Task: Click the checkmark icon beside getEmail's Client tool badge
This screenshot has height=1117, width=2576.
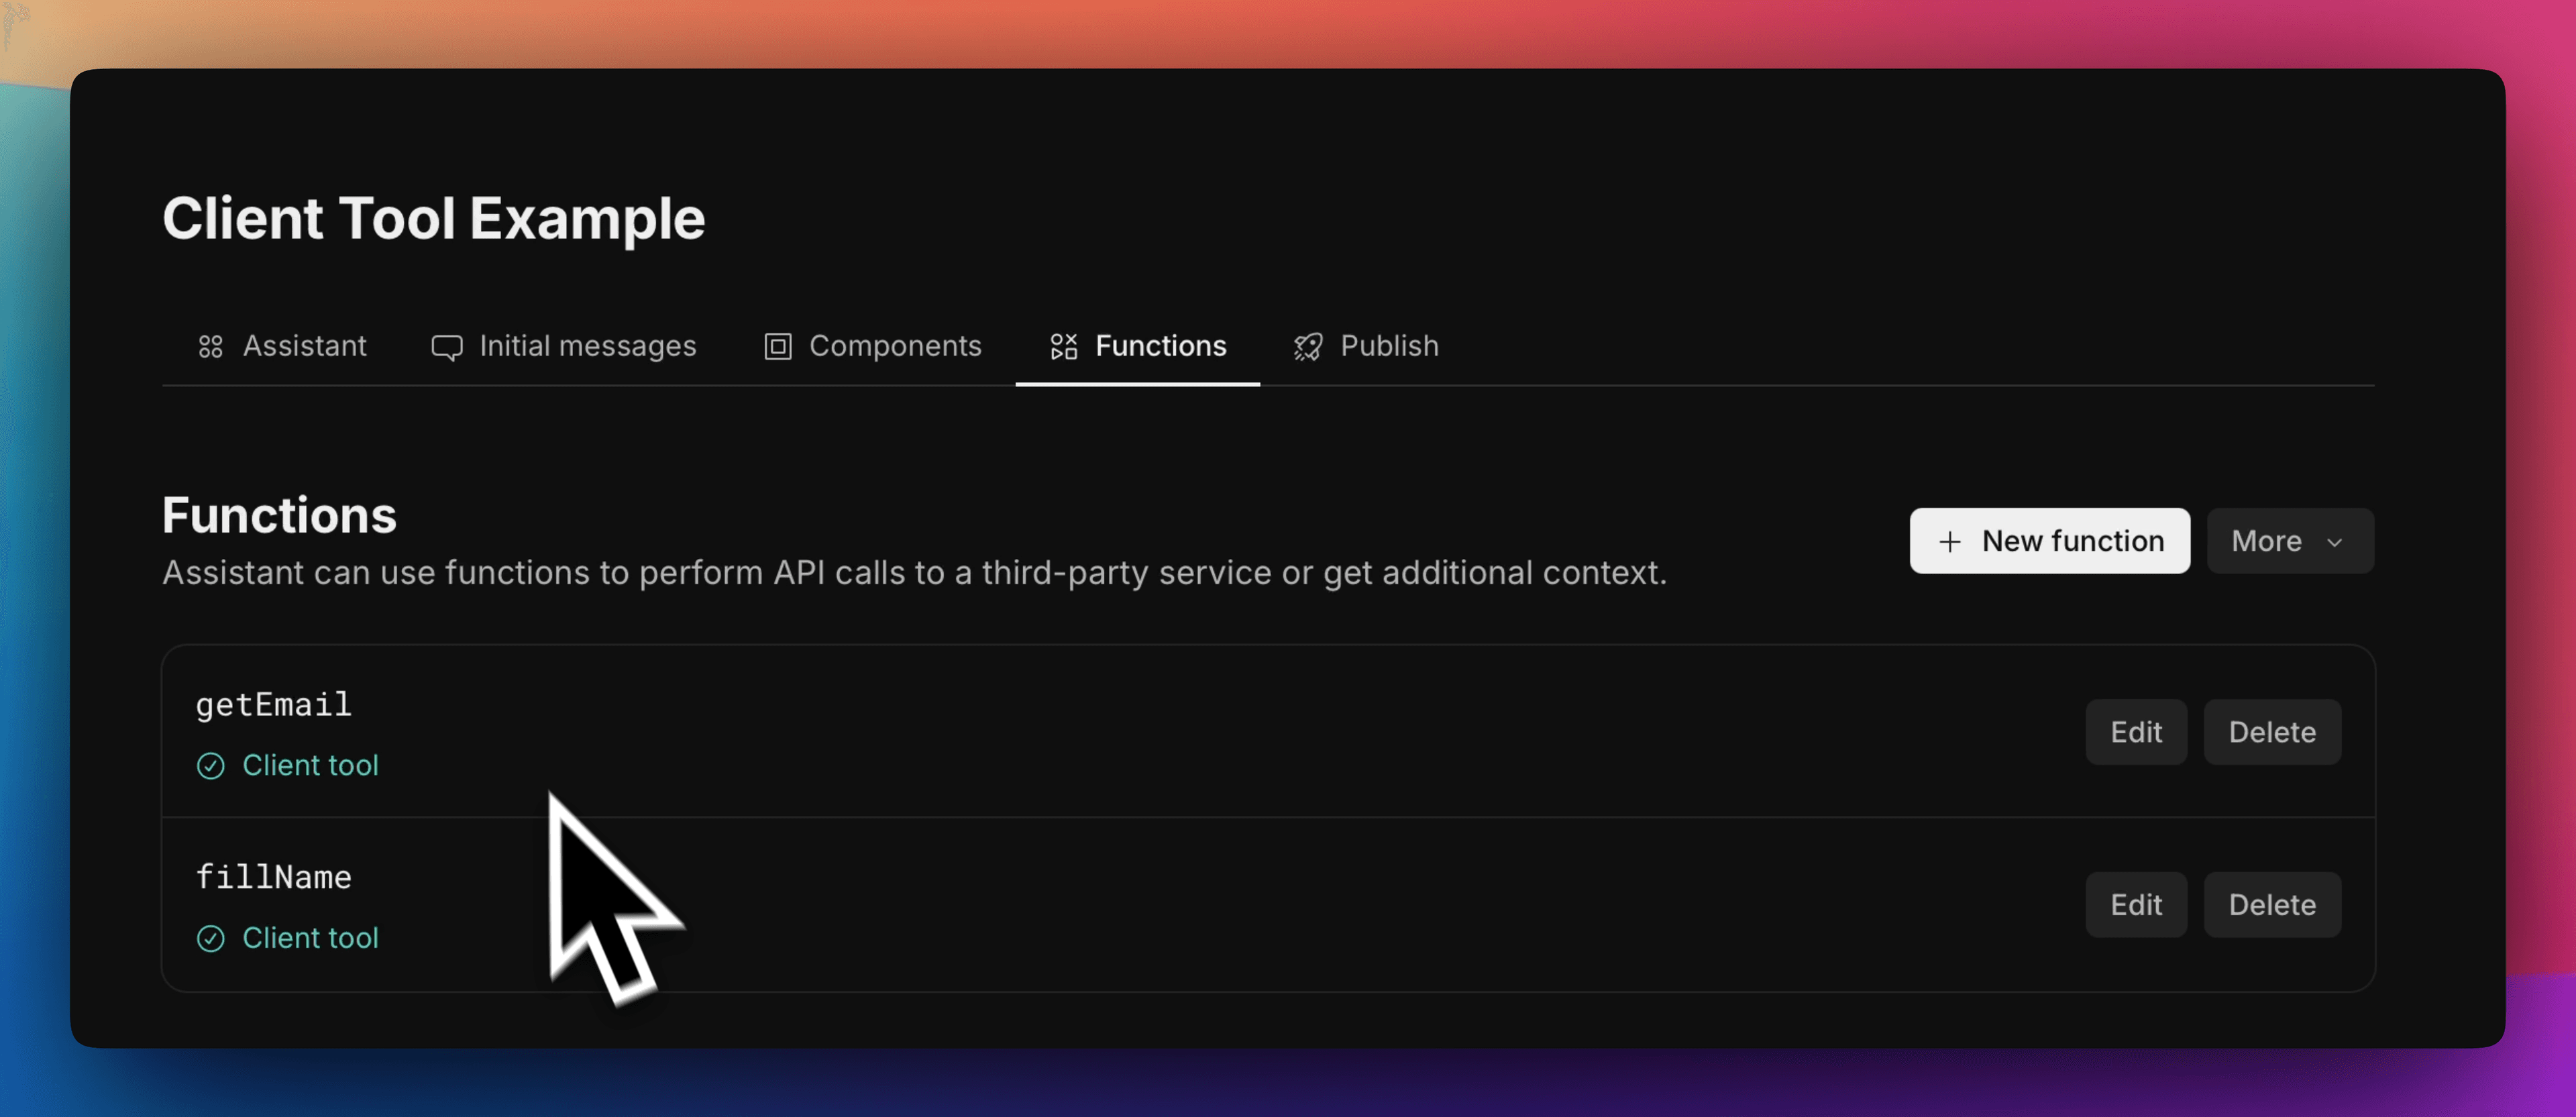Action: click(x=211, y=766)
